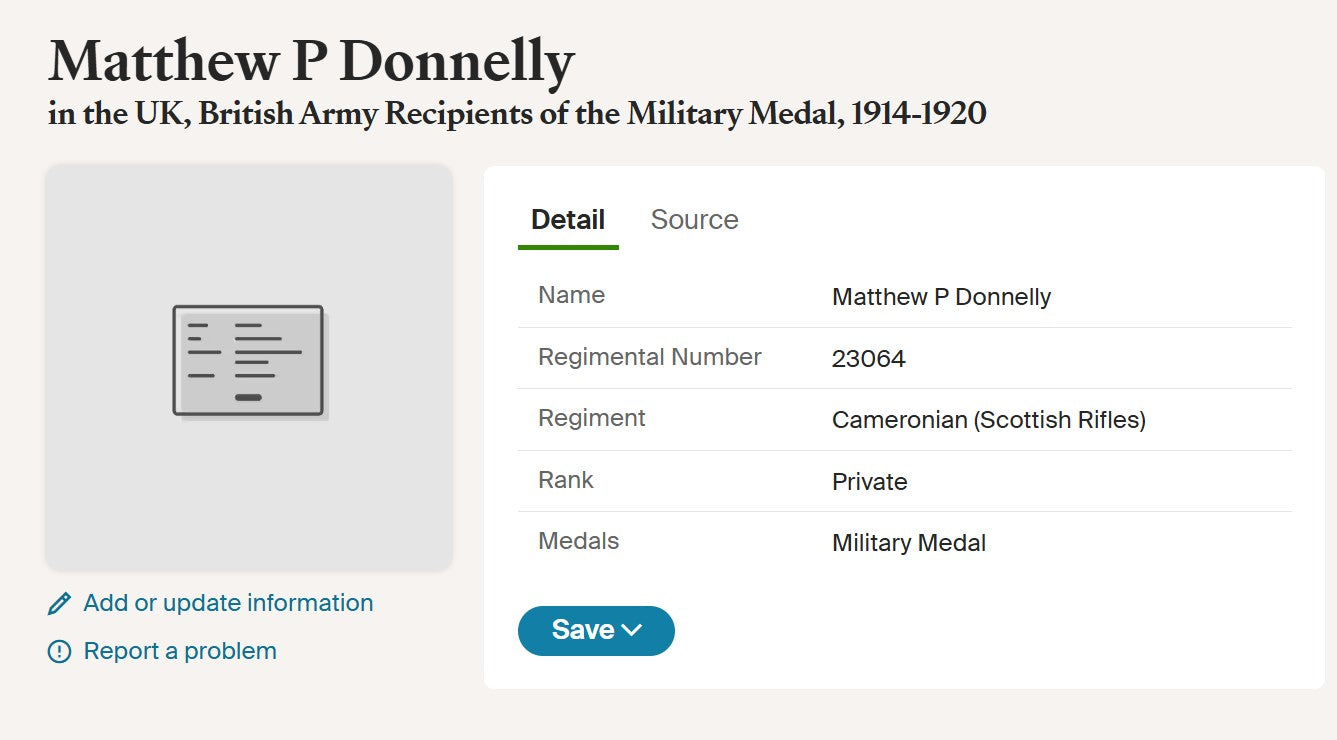The height and width of the screenshot is (740, 1337).
Task: Click the Name field label
Action: click(x=570, y=294)
